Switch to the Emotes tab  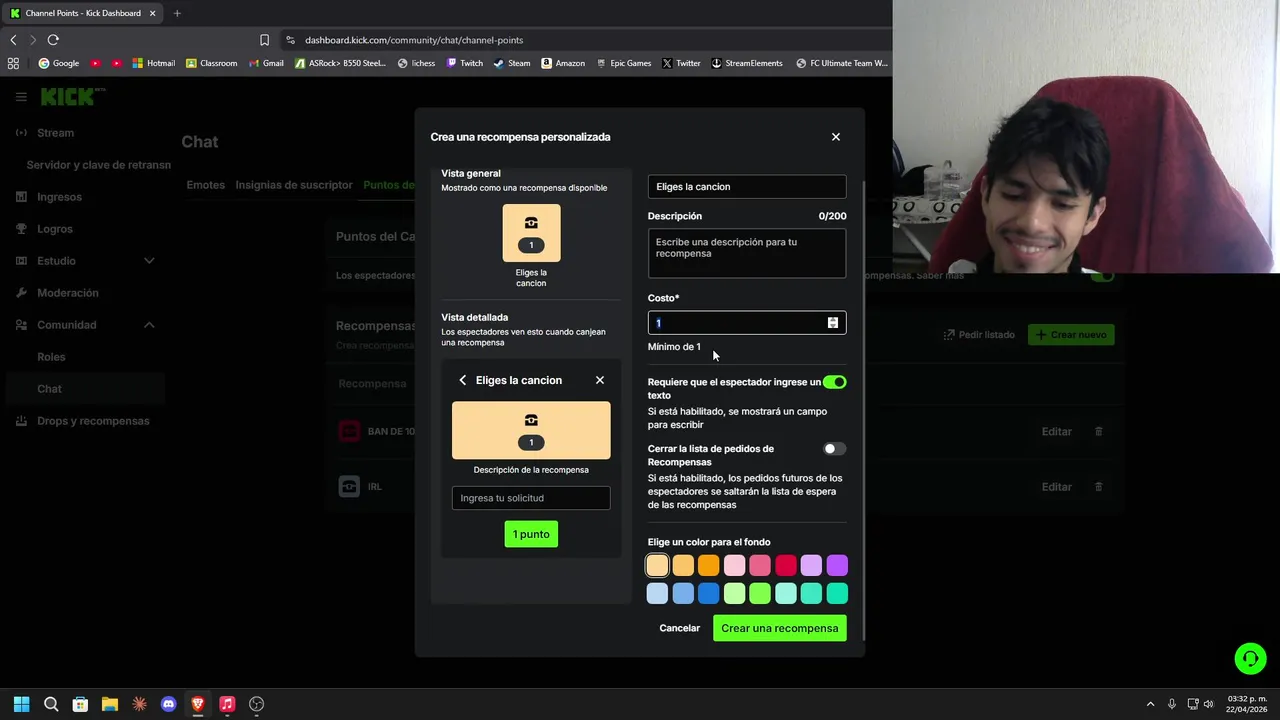205,185
